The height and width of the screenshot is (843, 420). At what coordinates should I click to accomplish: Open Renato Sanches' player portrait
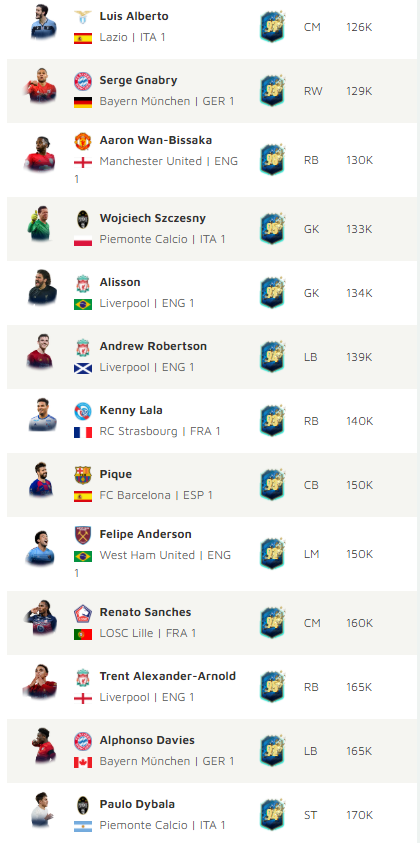click(x=40, y=618)
